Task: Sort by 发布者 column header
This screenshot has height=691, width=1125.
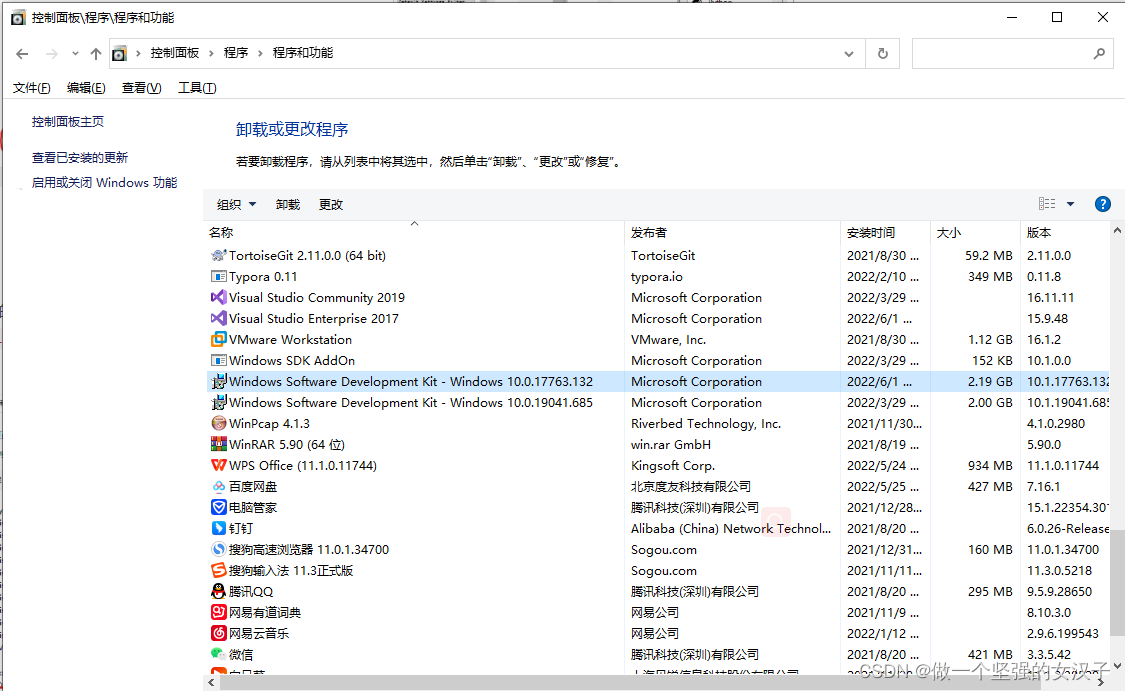Action: tap(732, 232)
